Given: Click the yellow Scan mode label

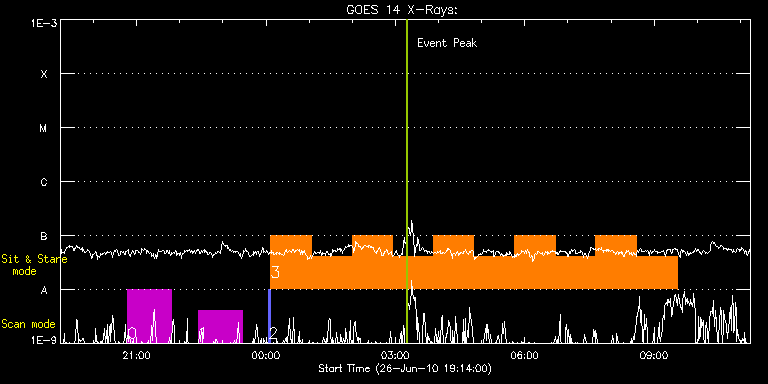Looking at the screenshot, I should 28,324.
